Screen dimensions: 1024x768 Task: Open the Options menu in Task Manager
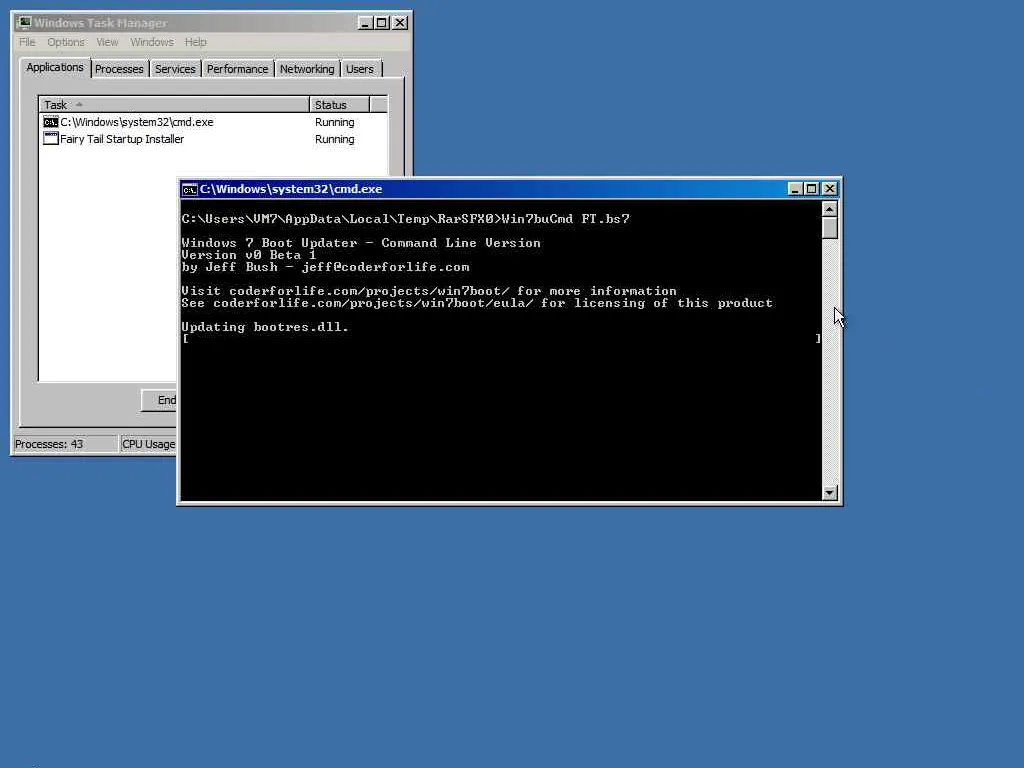[x=65, y=42]
